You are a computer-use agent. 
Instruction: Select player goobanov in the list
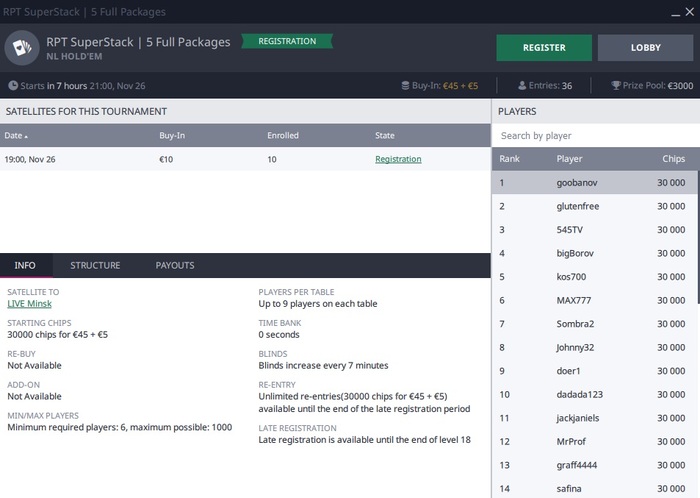tap(594, 183)
